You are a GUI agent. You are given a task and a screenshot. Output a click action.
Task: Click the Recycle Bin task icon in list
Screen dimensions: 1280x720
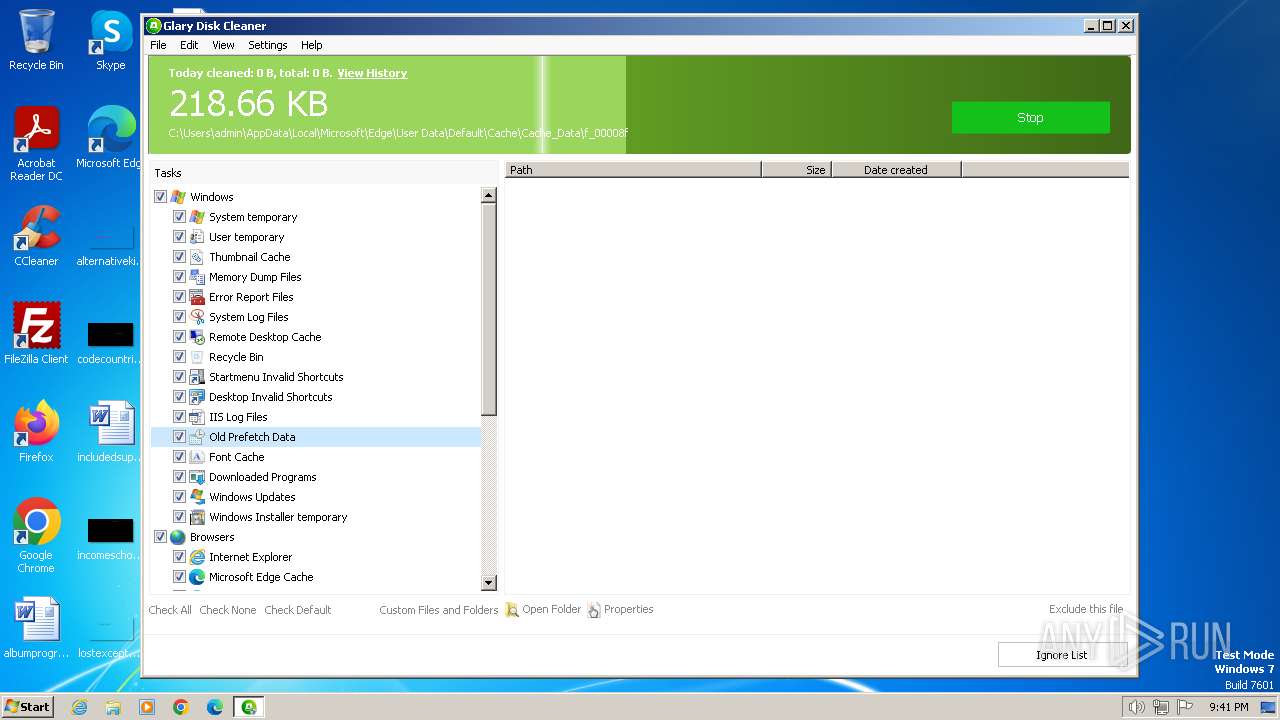point(197,357)
